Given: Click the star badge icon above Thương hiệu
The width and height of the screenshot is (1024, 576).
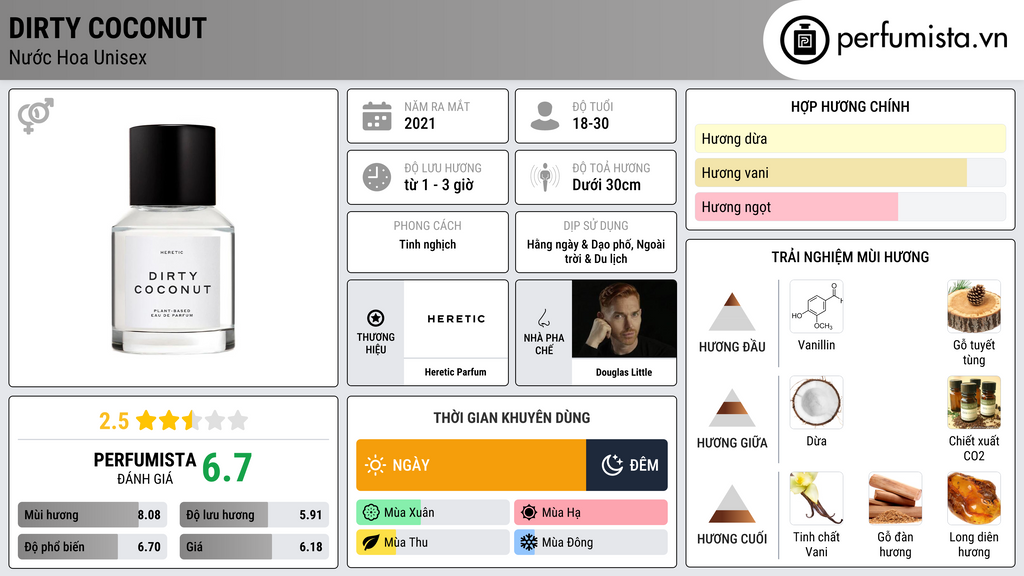Looking at the screenshot, I should 376,318.
